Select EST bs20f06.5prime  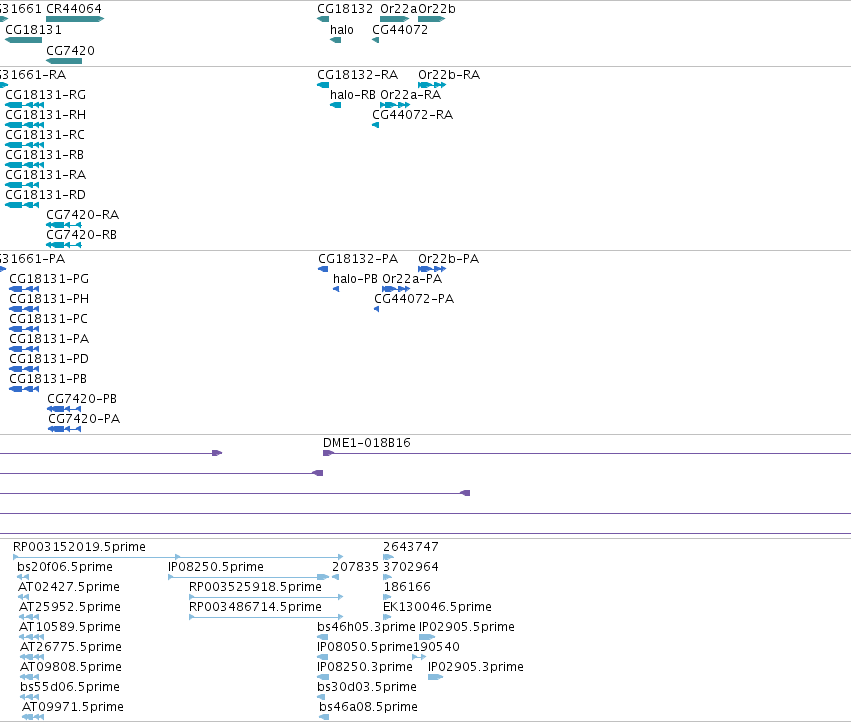pos(65,567)
